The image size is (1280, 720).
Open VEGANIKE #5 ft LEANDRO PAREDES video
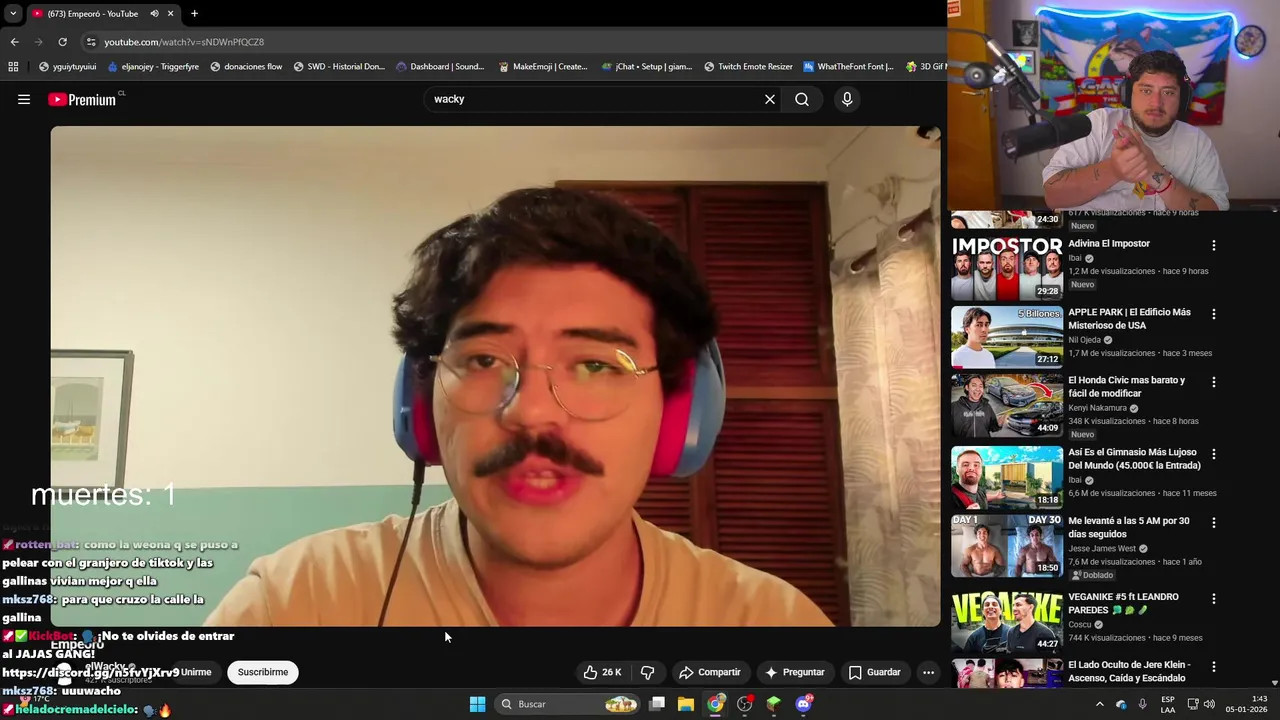pyautogui.click(x=1123, y=603)
